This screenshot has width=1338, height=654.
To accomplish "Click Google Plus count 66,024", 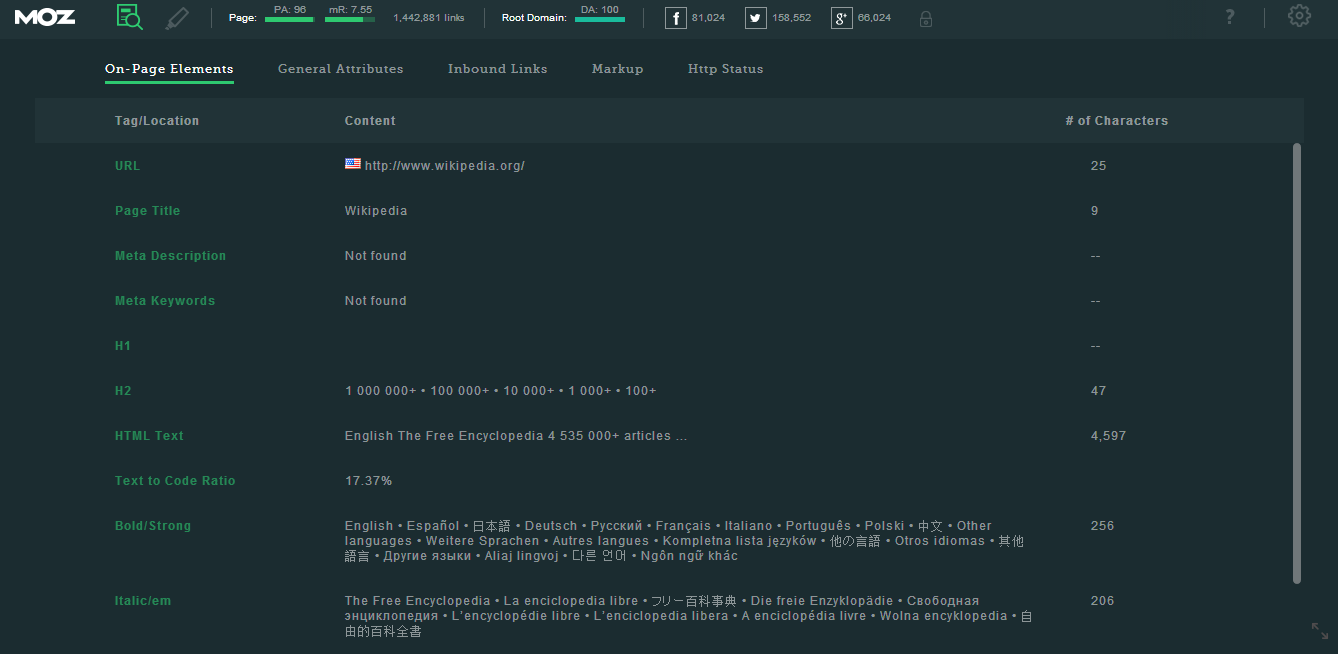I will (875, 18).
